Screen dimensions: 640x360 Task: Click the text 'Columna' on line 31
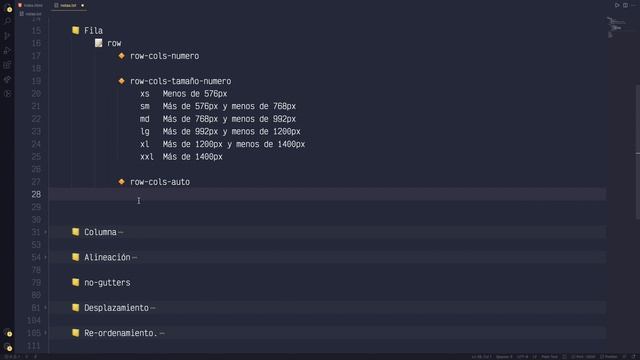(100, 232)
